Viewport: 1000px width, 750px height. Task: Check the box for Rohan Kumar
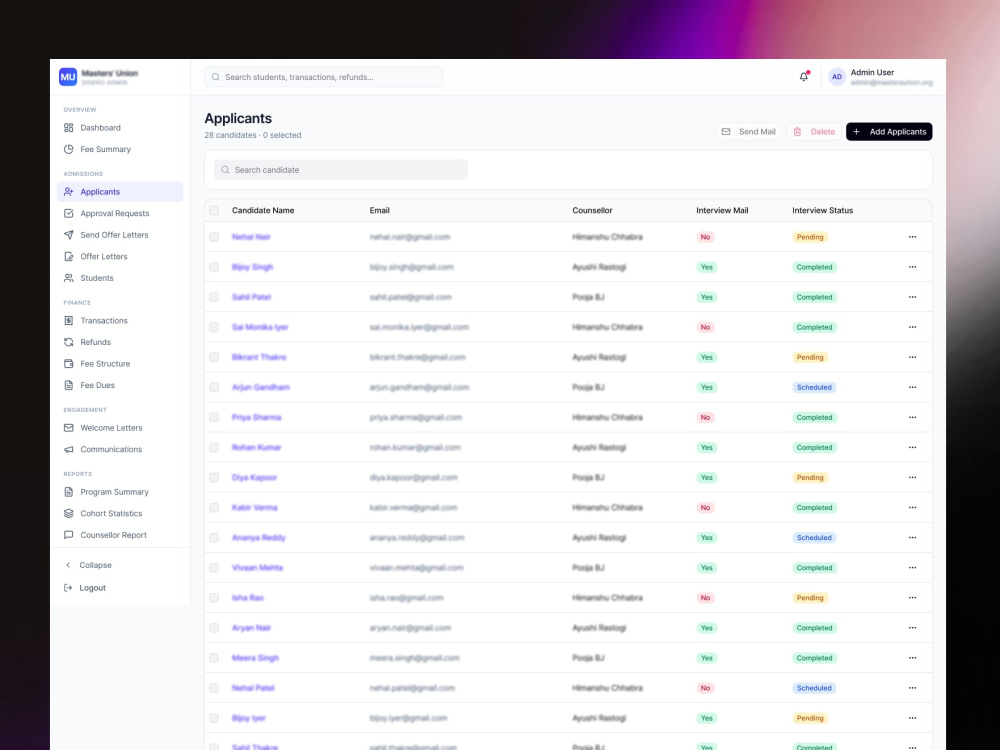[x=214, y=447]
